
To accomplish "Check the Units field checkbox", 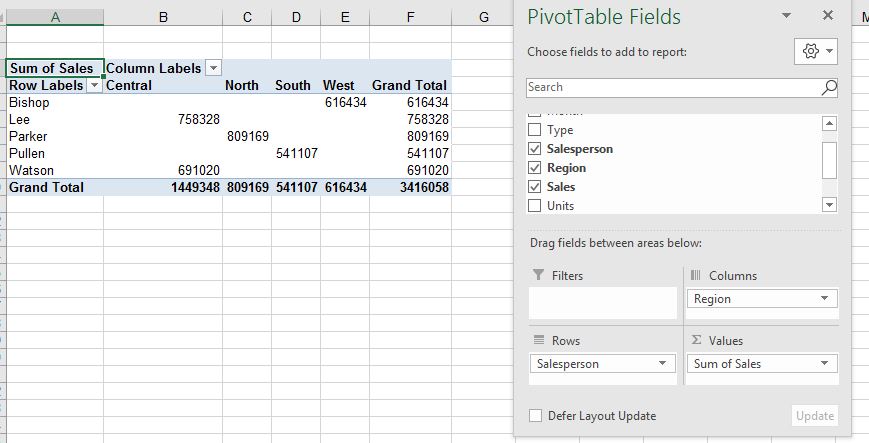I will pos(535,206).
